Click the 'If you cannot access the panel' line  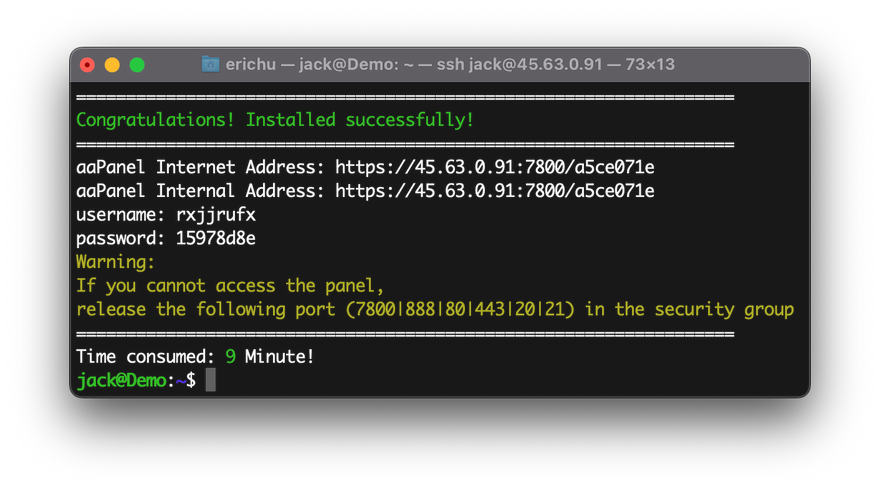click(230, 286)
